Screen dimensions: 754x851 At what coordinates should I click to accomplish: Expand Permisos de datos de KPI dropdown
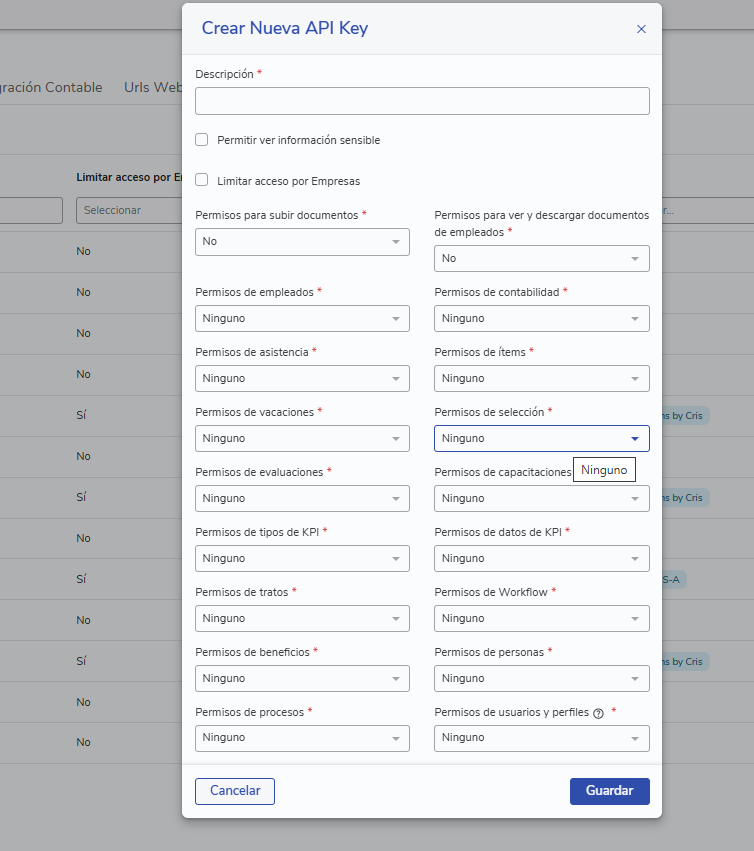click(x=542, y=558)
